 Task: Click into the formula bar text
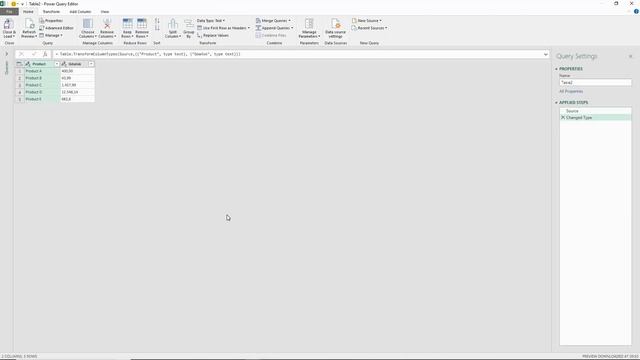pos(298,54)
